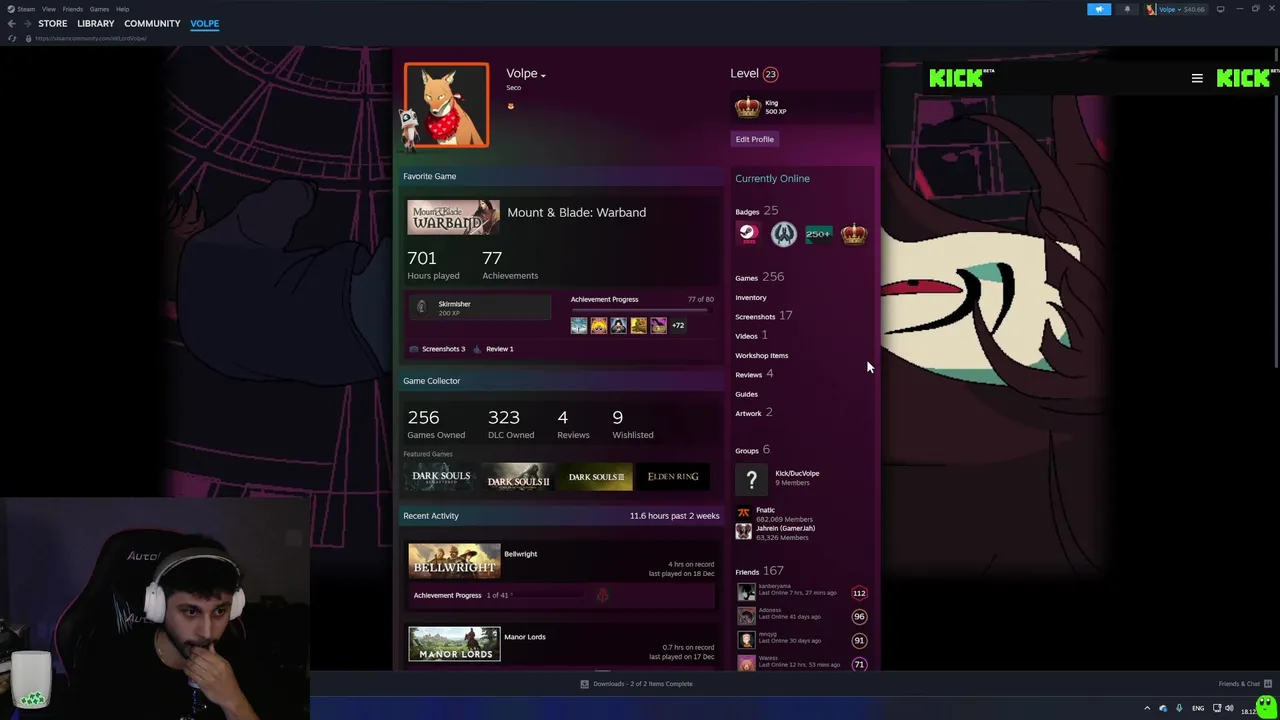
Task: Click the Steam forward navigation arrow
Action: [x=26, y=23]
